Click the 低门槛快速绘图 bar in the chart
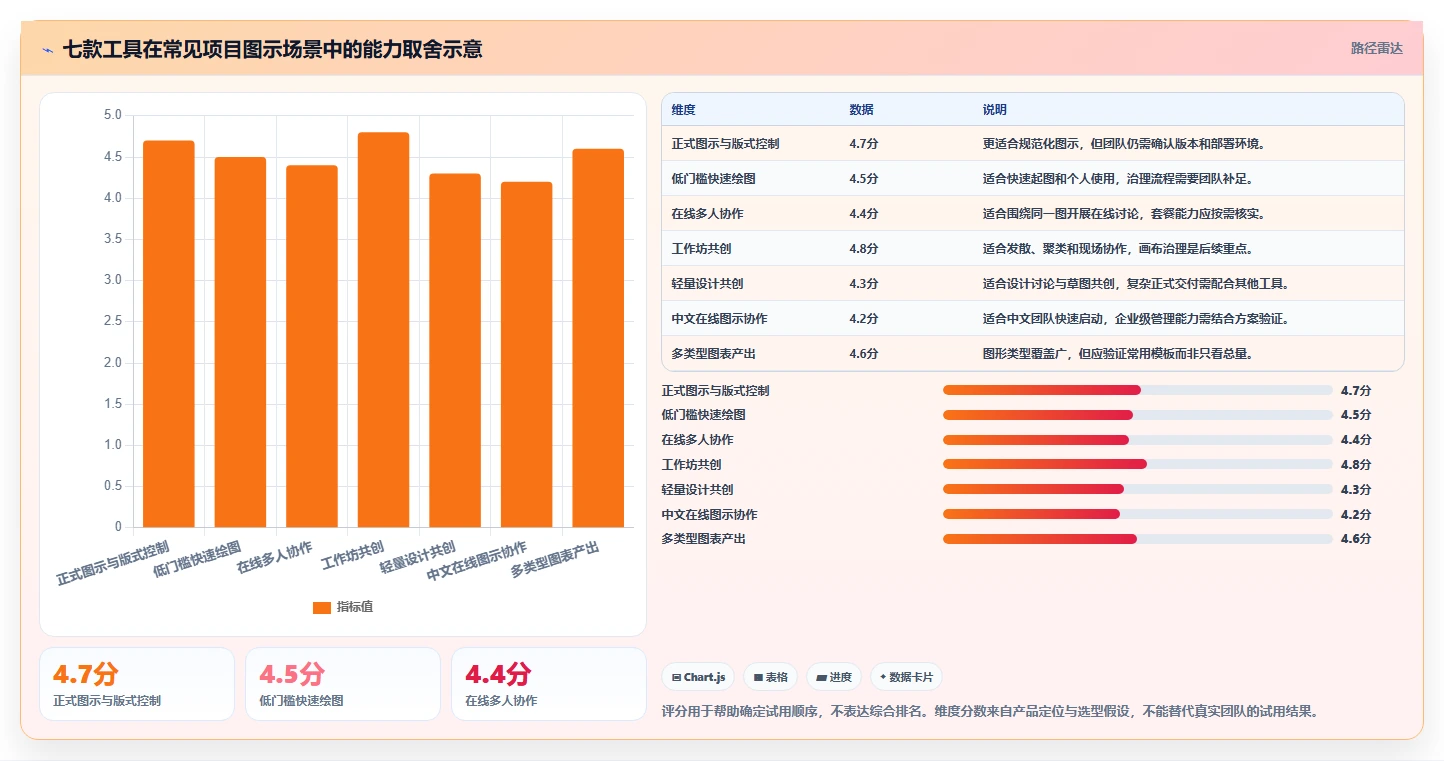 (x=240, y=342)
